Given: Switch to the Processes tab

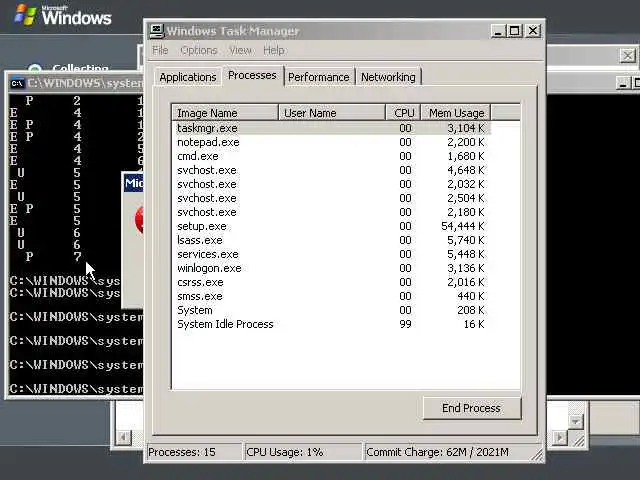Looking at the screenshot, I should point(252,76).
